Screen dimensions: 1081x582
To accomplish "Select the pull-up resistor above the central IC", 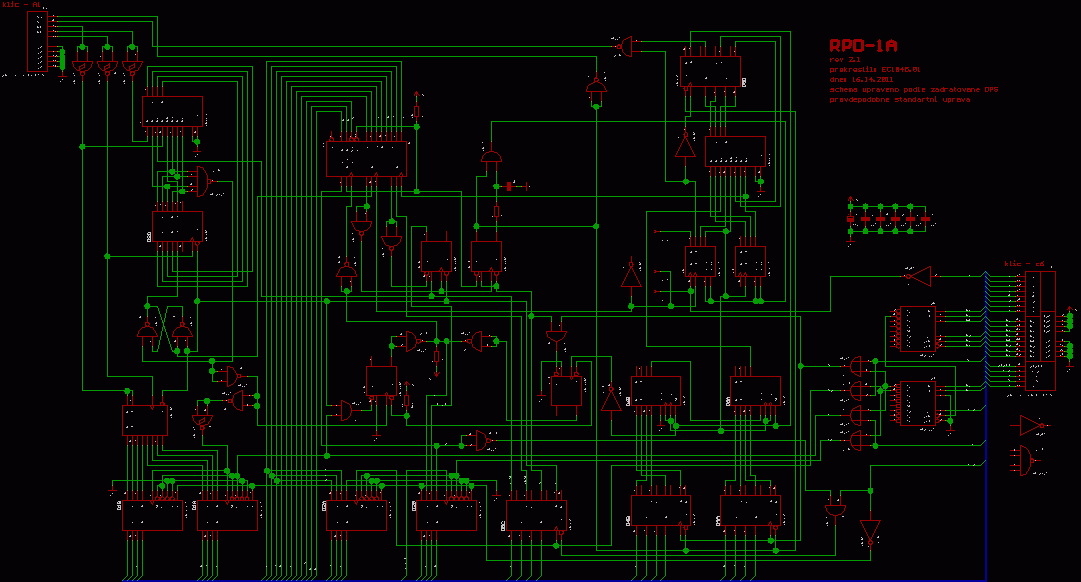I will coord(417,111).
